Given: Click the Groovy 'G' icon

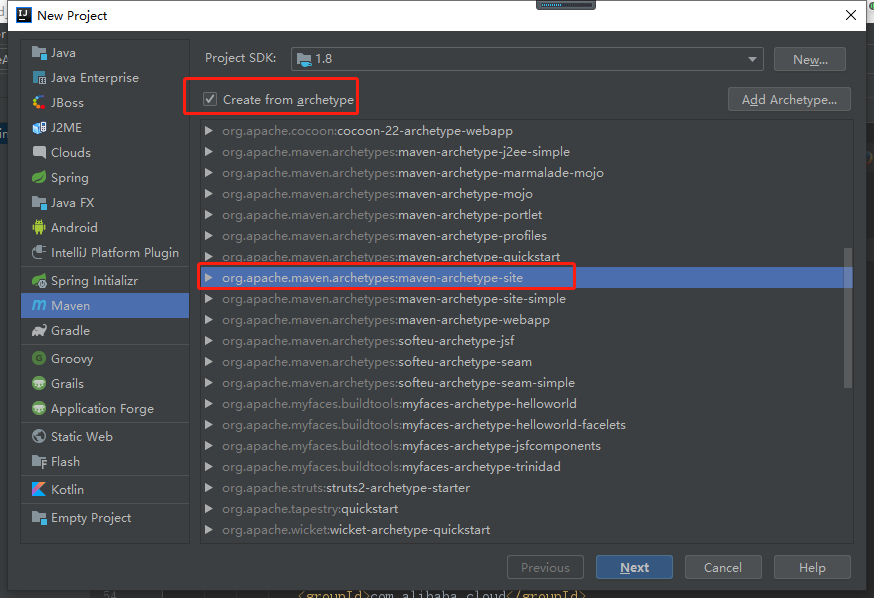Looking at the screenshot, I should point(39,358).
